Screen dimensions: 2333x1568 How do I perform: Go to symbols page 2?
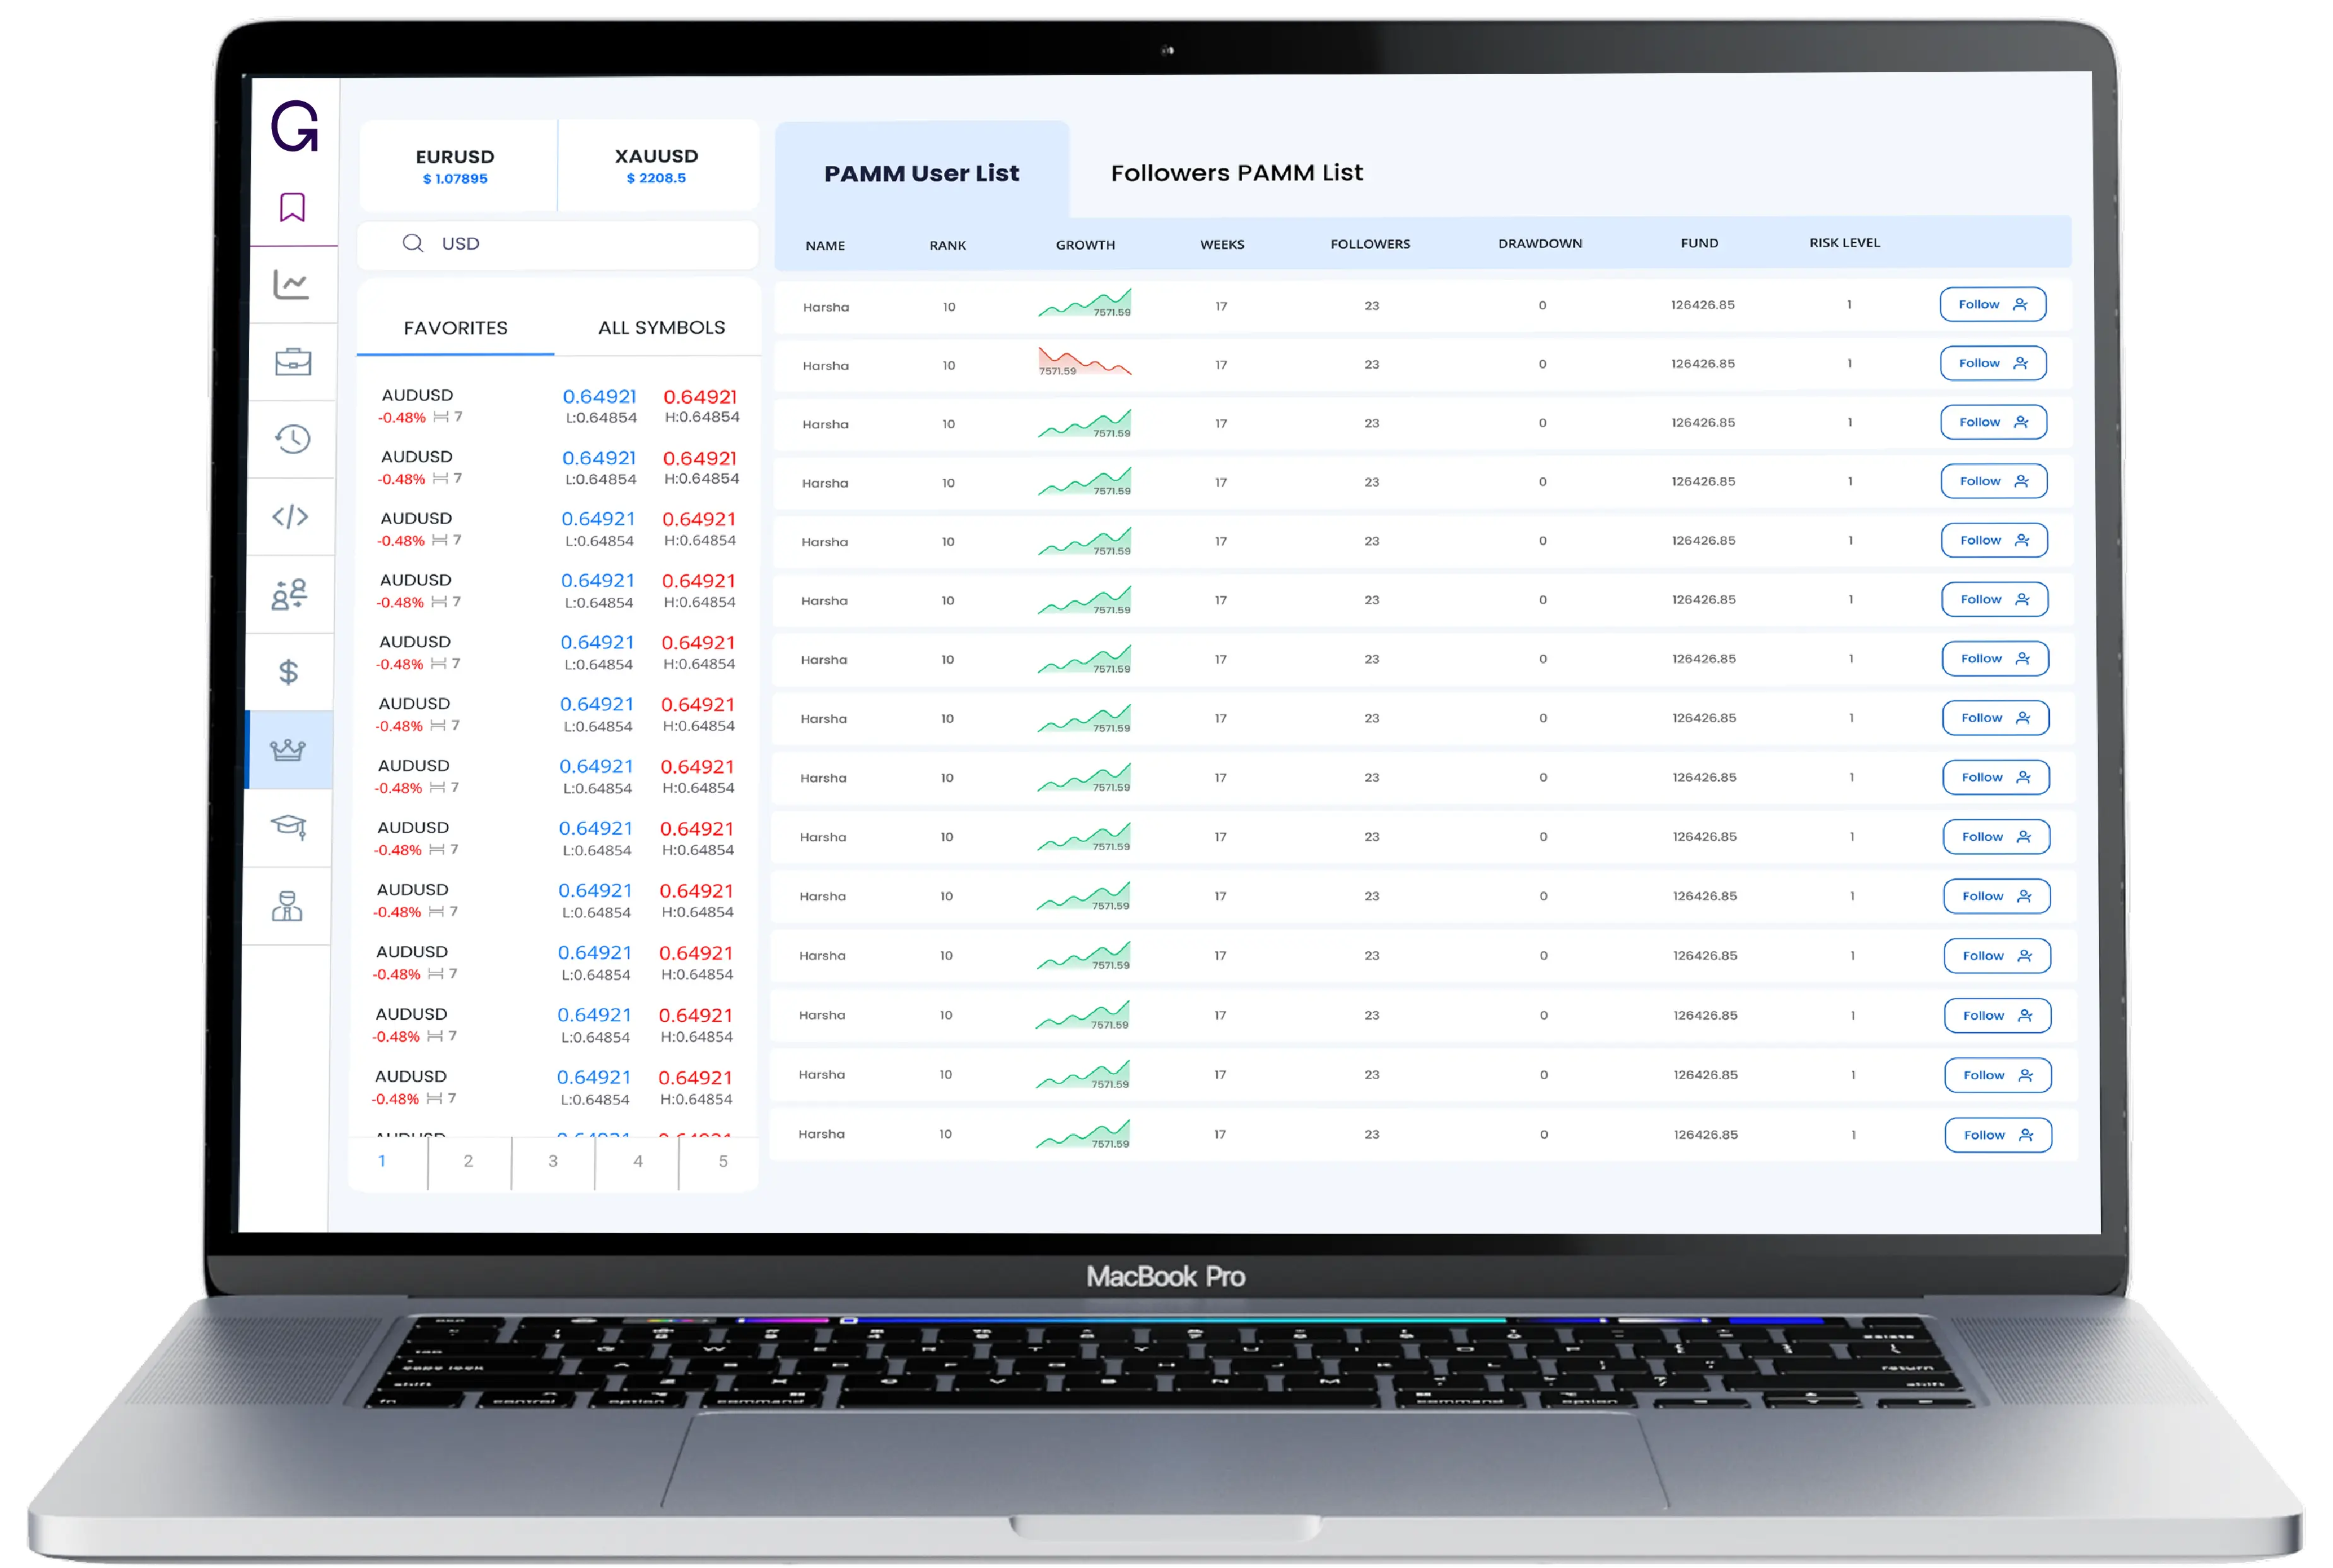468,1161
